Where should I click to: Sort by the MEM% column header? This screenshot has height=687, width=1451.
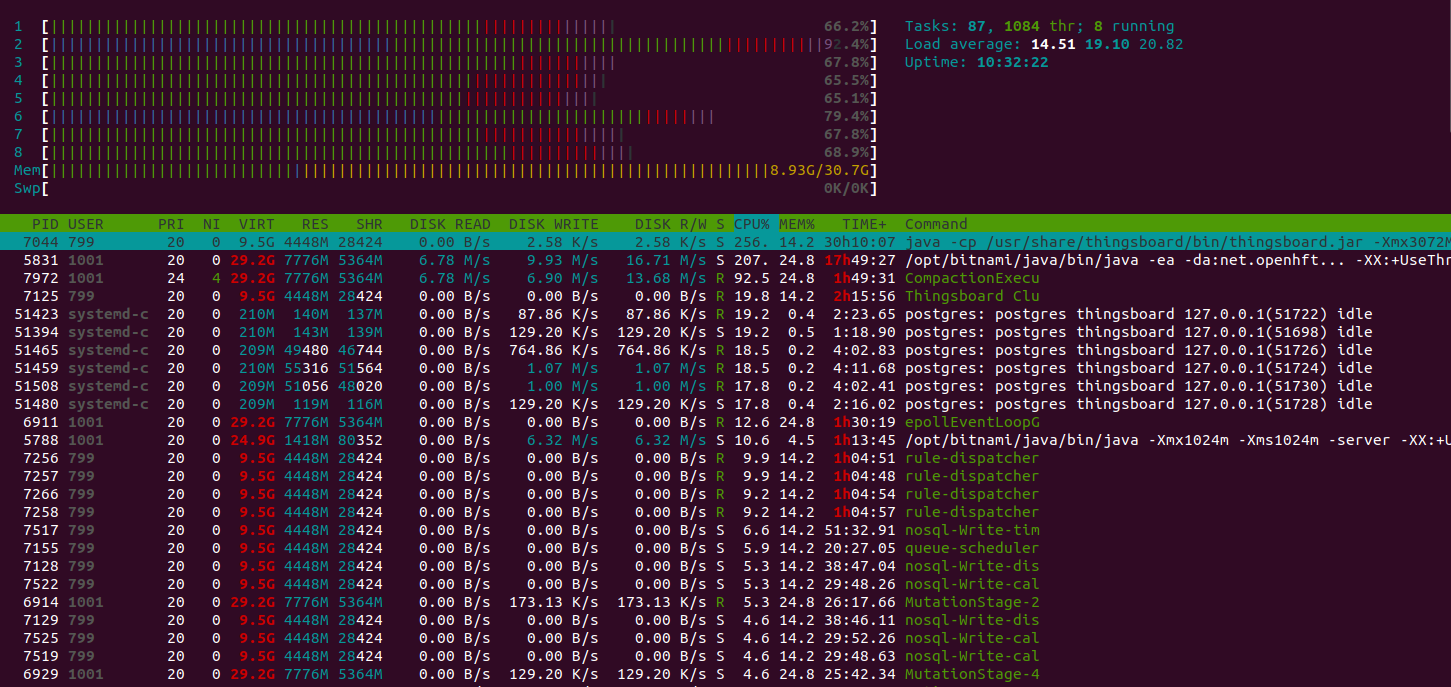797,224
